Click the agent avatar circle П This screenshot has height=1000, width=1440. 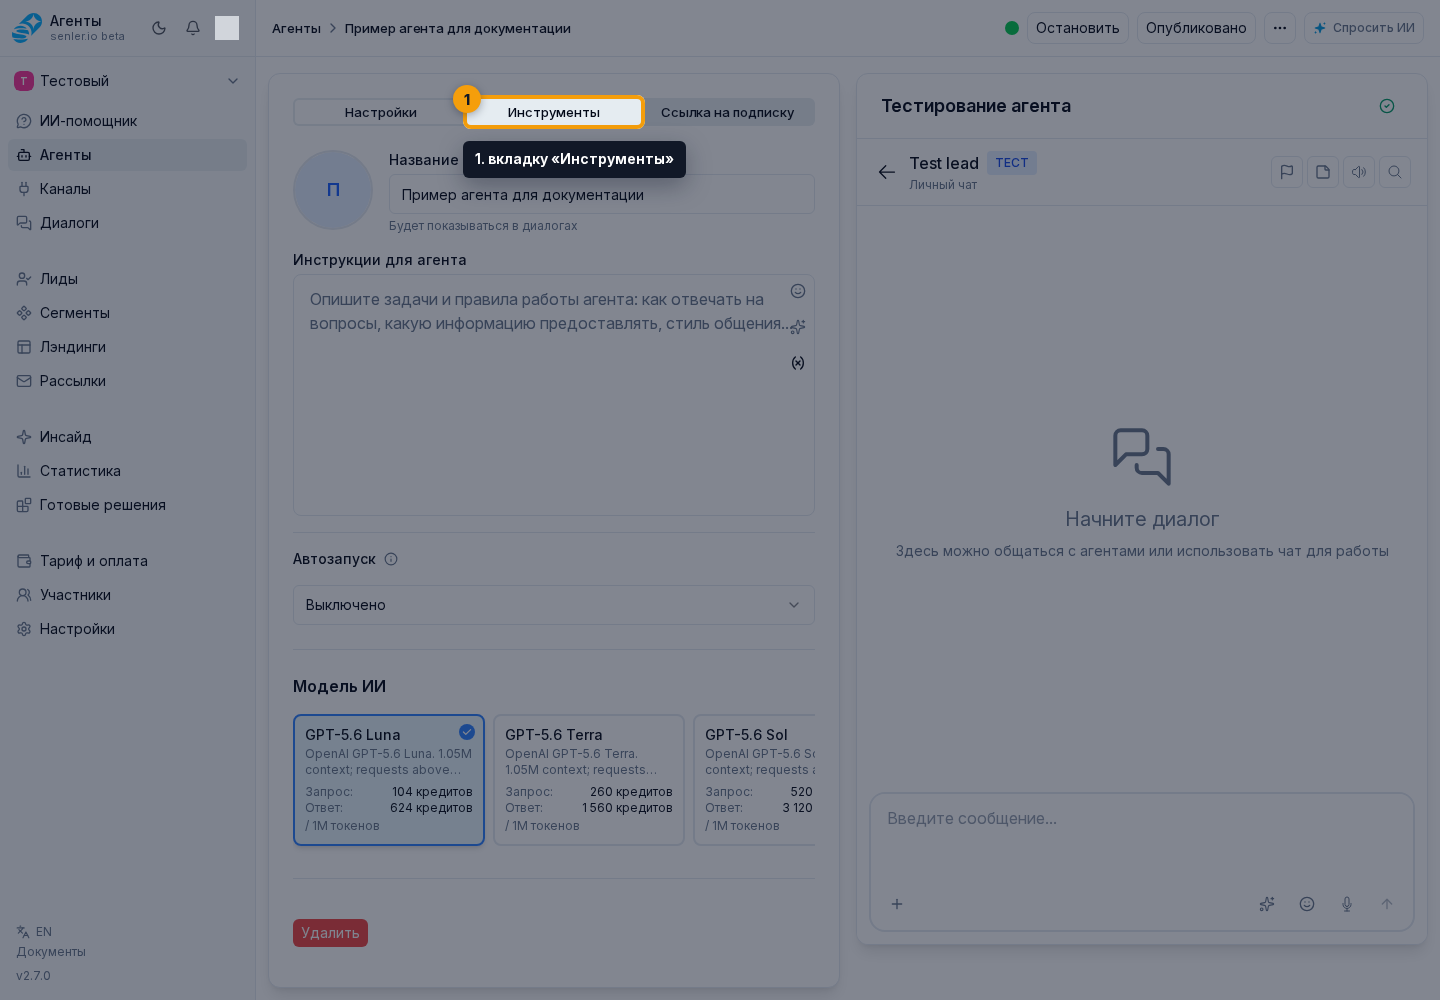[x=333, y=190]
